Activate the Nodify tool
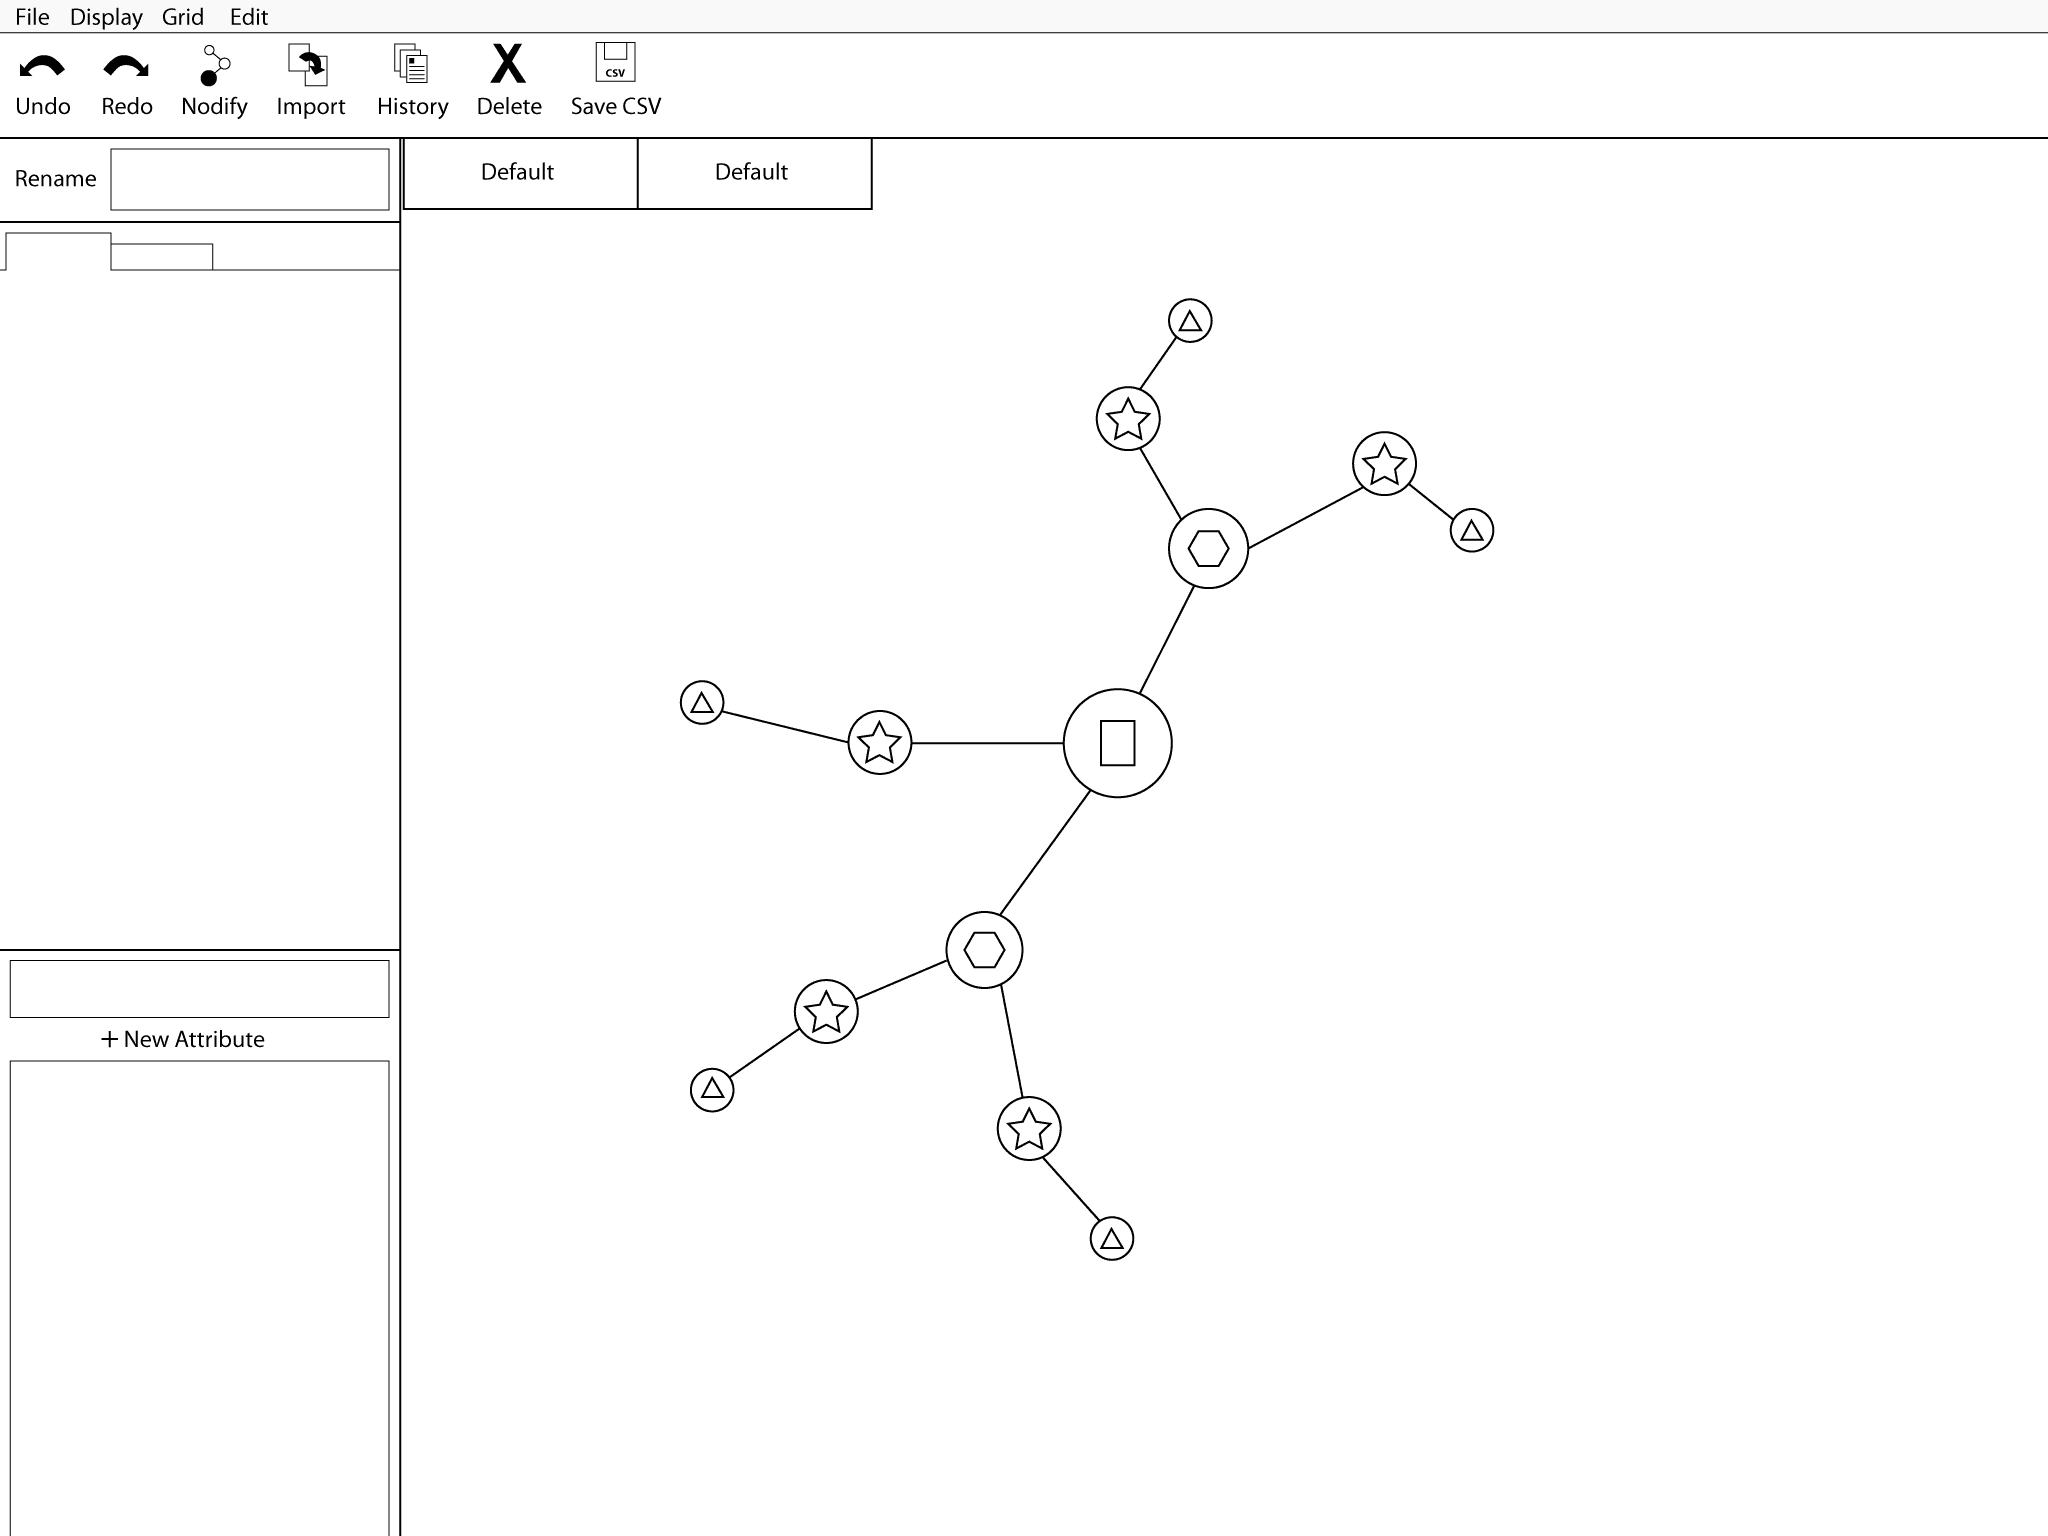Viewport: 2048px width, 1536px height. [212, 75]
